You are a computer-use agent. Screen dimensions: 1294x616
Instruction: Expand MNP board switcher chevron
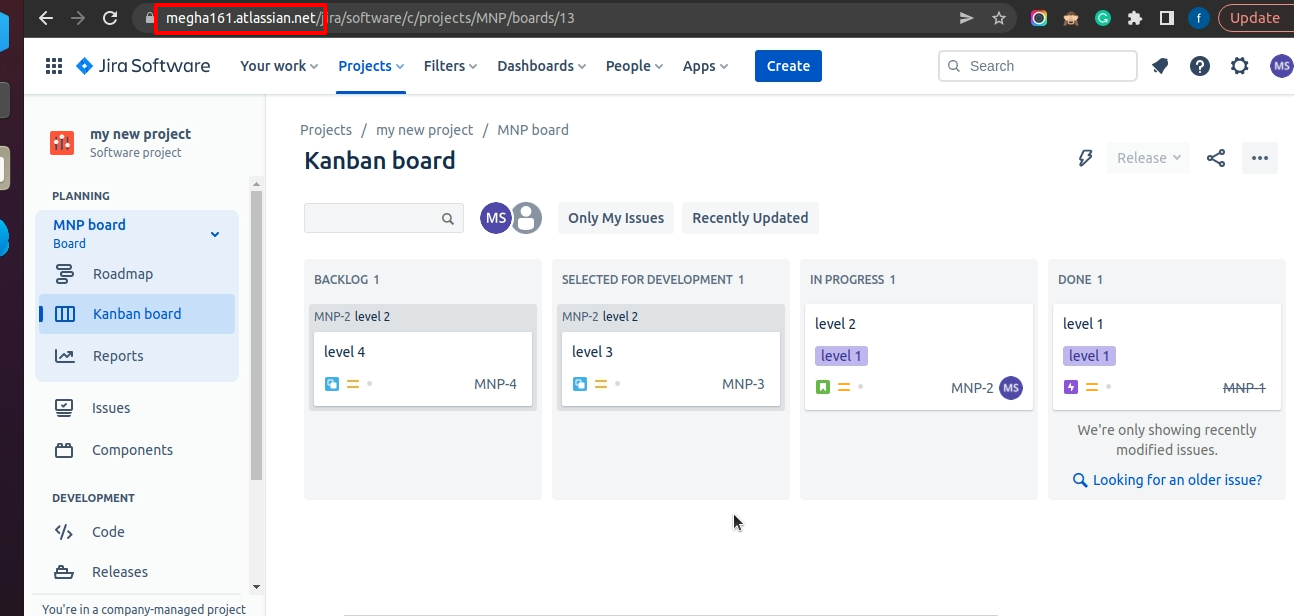coord(214,234)
